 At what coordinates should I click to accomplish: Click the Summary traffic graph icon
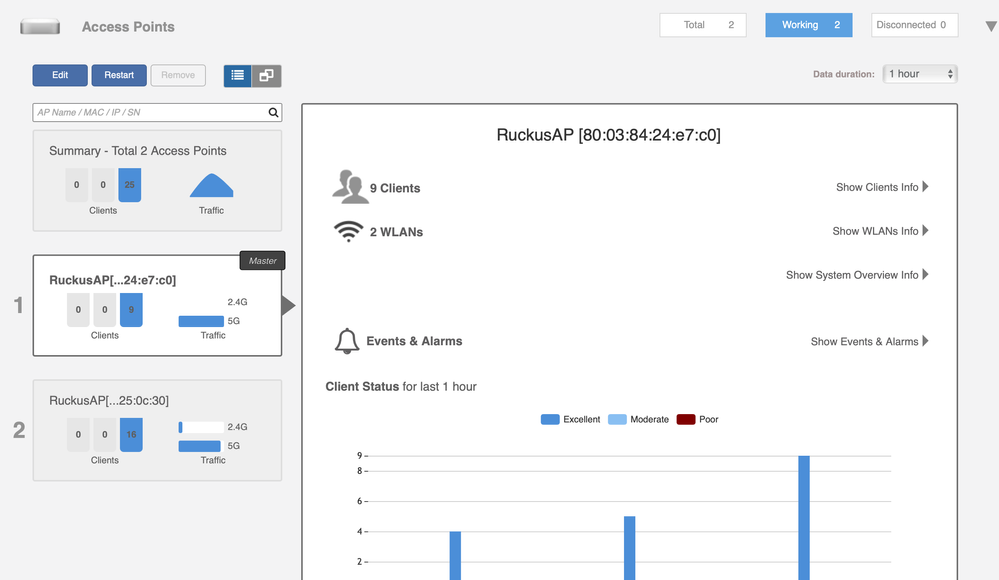point(211,186)
